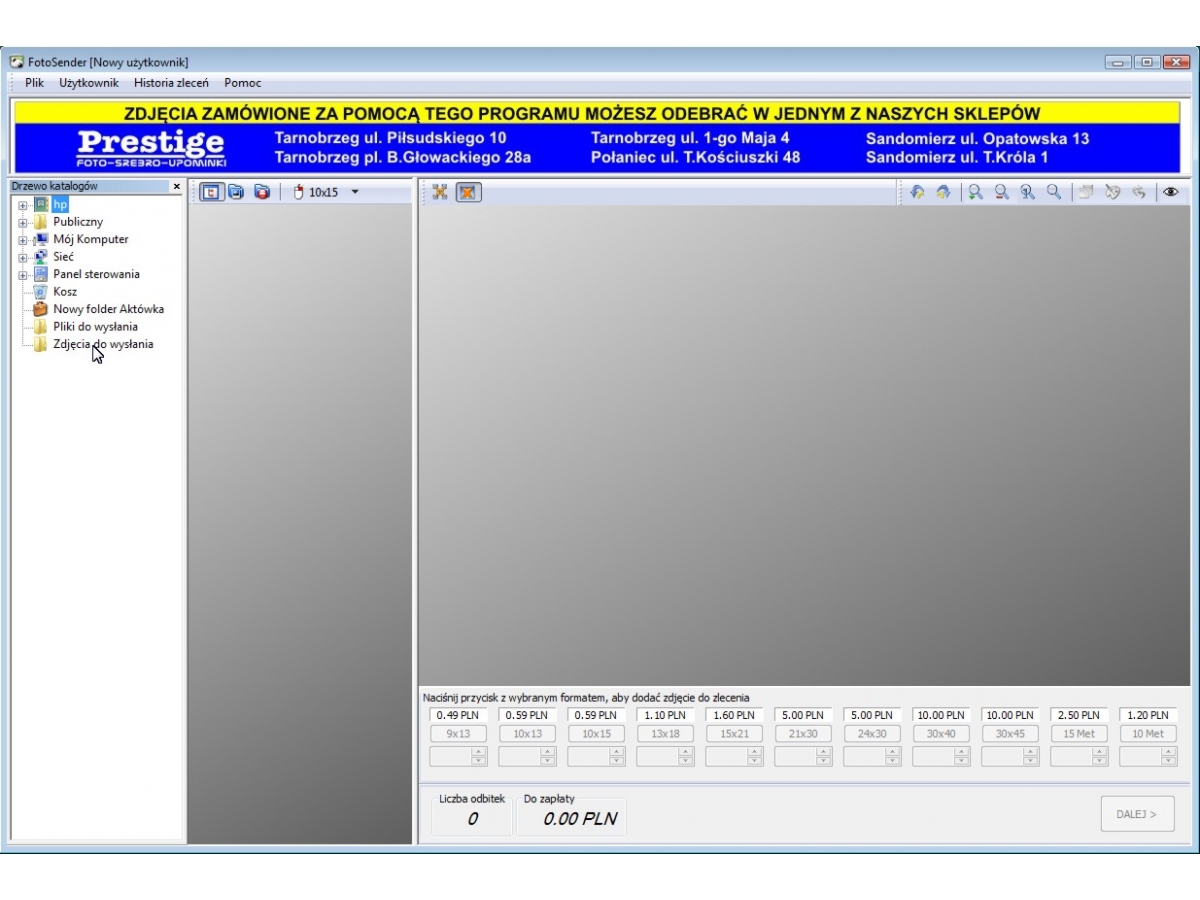This screenshot has width=1200, height=900.
Task: Click the folder with picture icon
Action: coord(236,192)
